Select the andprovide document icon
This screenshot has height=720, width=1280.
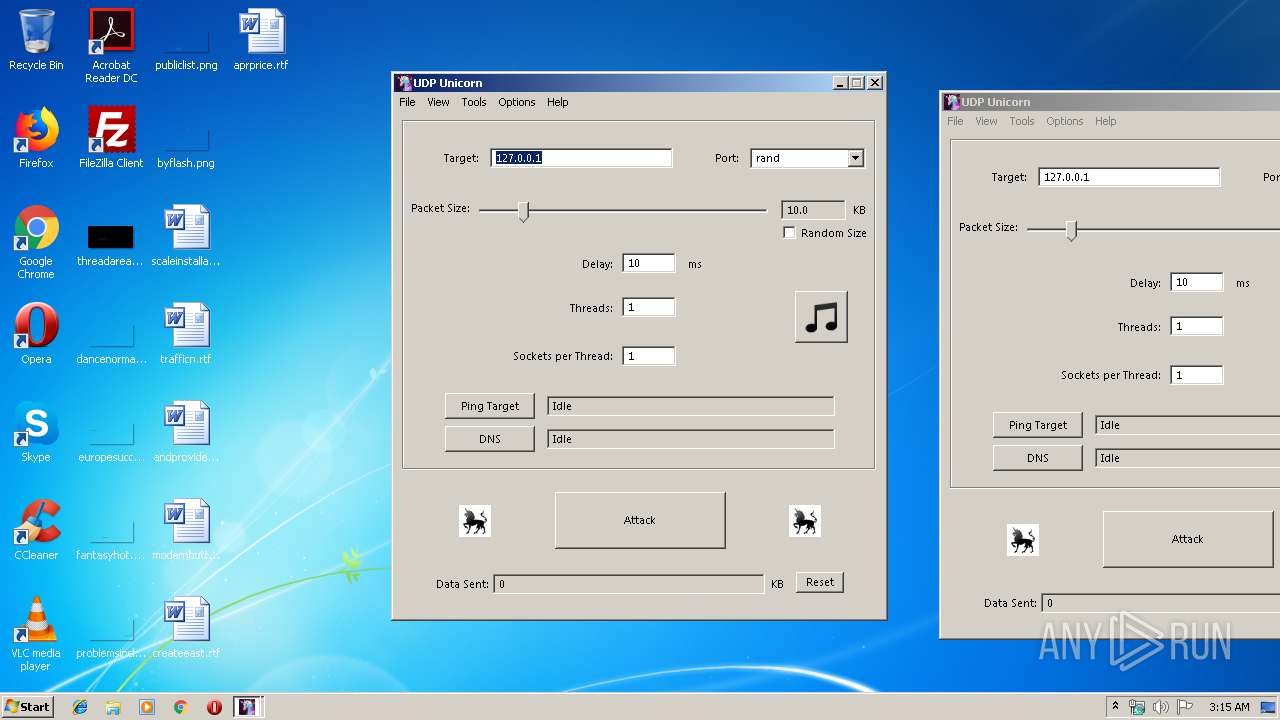(x=186, y=433)
